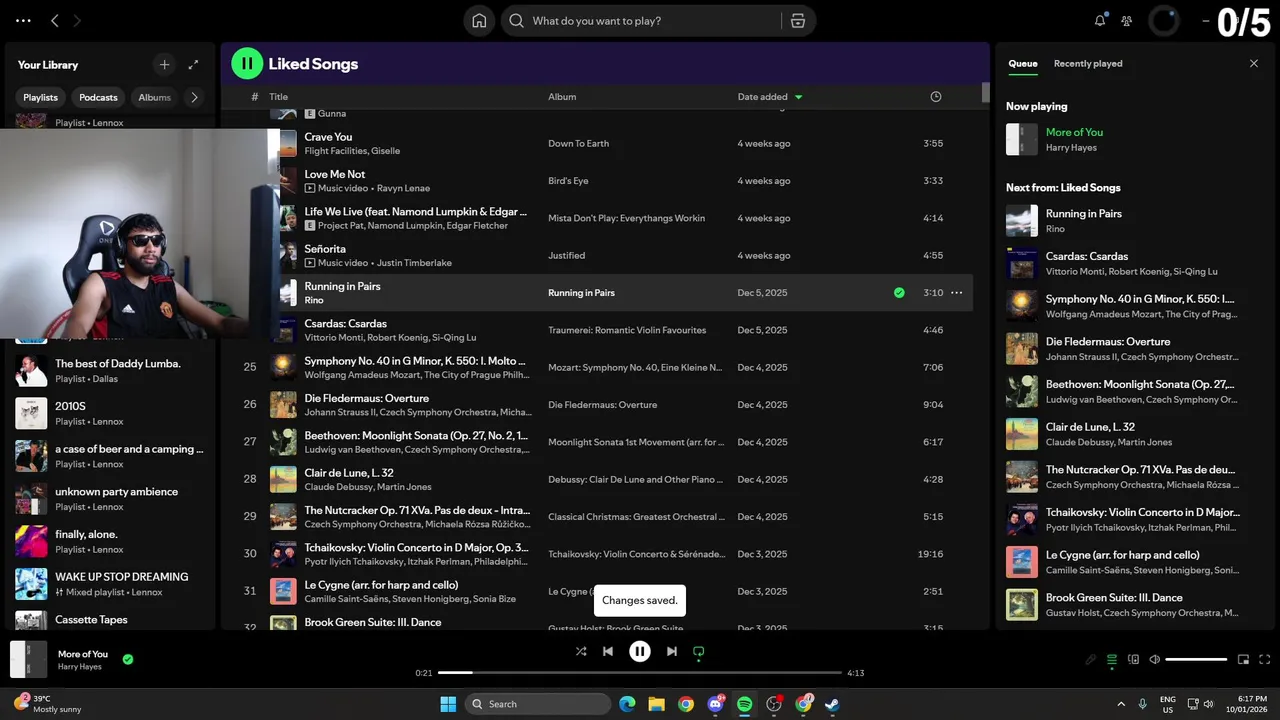This screenshot has width=1280, height=720.
Task: Click the duration clock column icon
Action: click(936, 97)
